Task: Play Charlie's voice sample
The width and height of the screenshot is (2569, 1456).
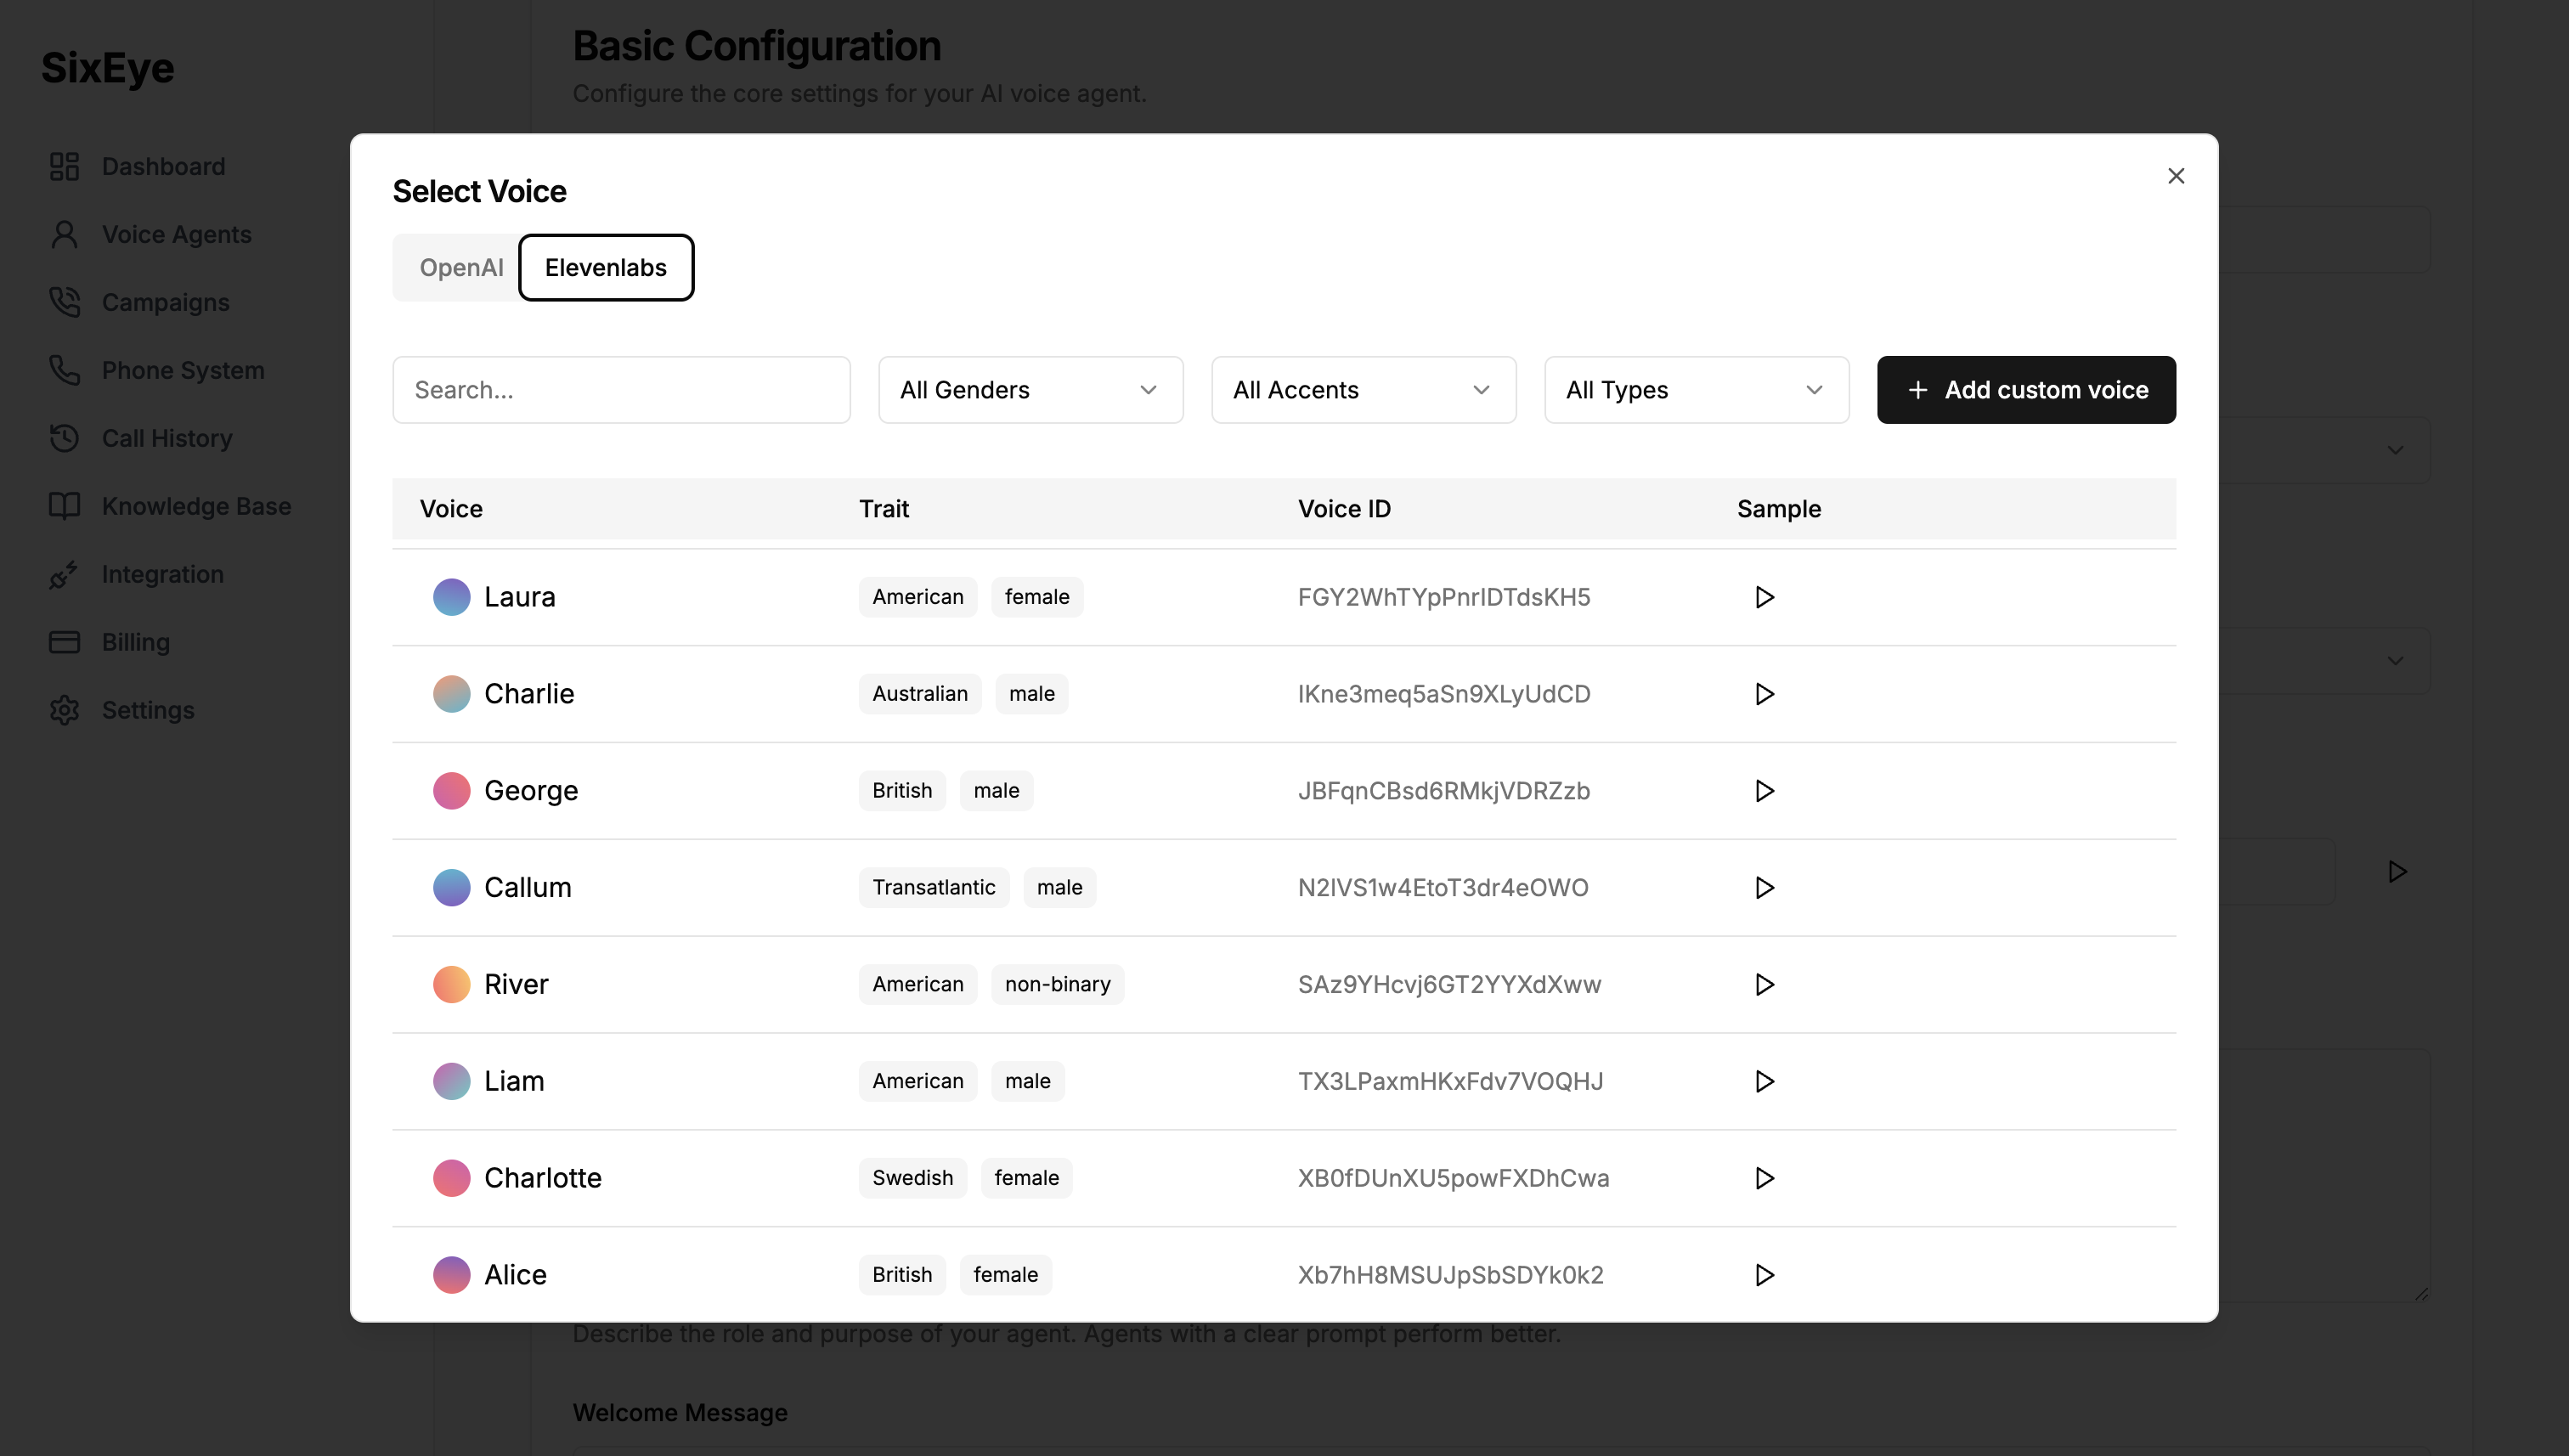Action: [1764, 694]
